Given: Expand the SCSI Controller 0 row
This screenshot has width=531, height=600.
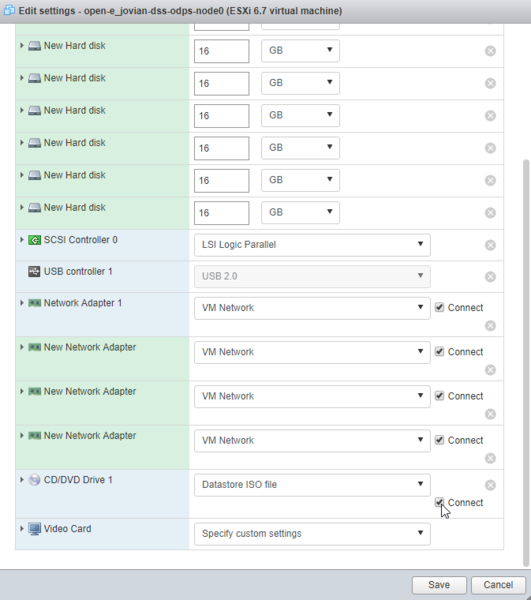Looking at the screenshot, I should click(22, 240).
